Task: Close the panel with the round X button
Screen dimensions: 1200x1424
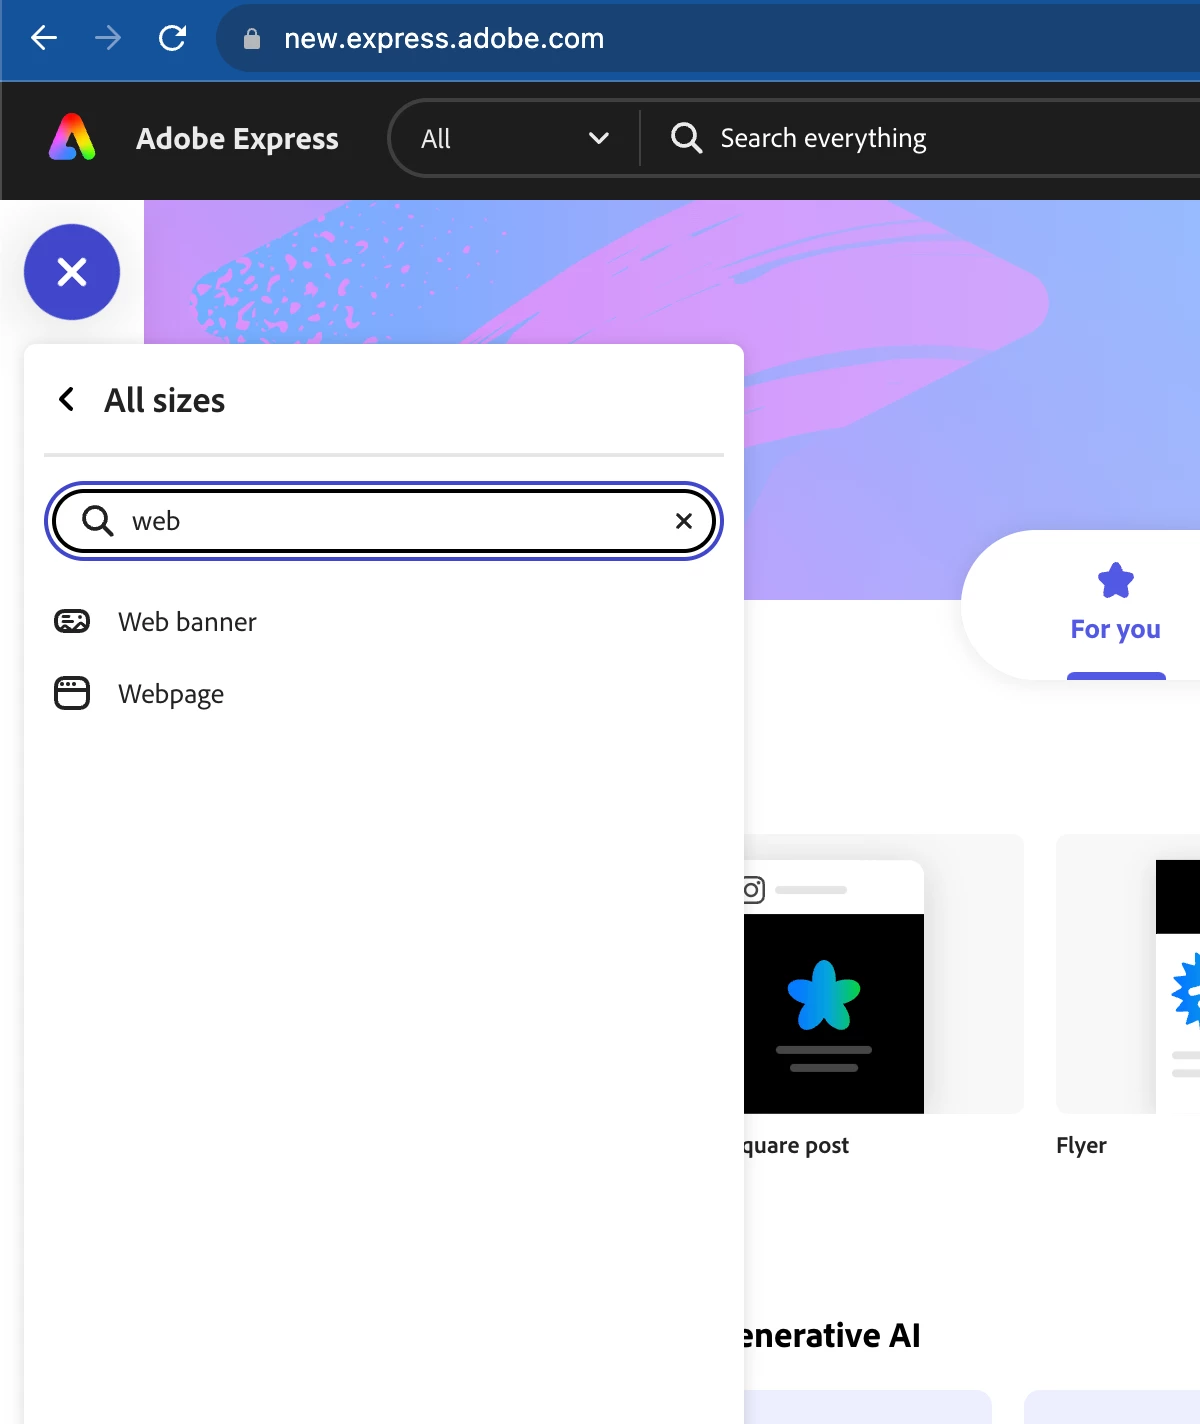Action: point(72,272)
